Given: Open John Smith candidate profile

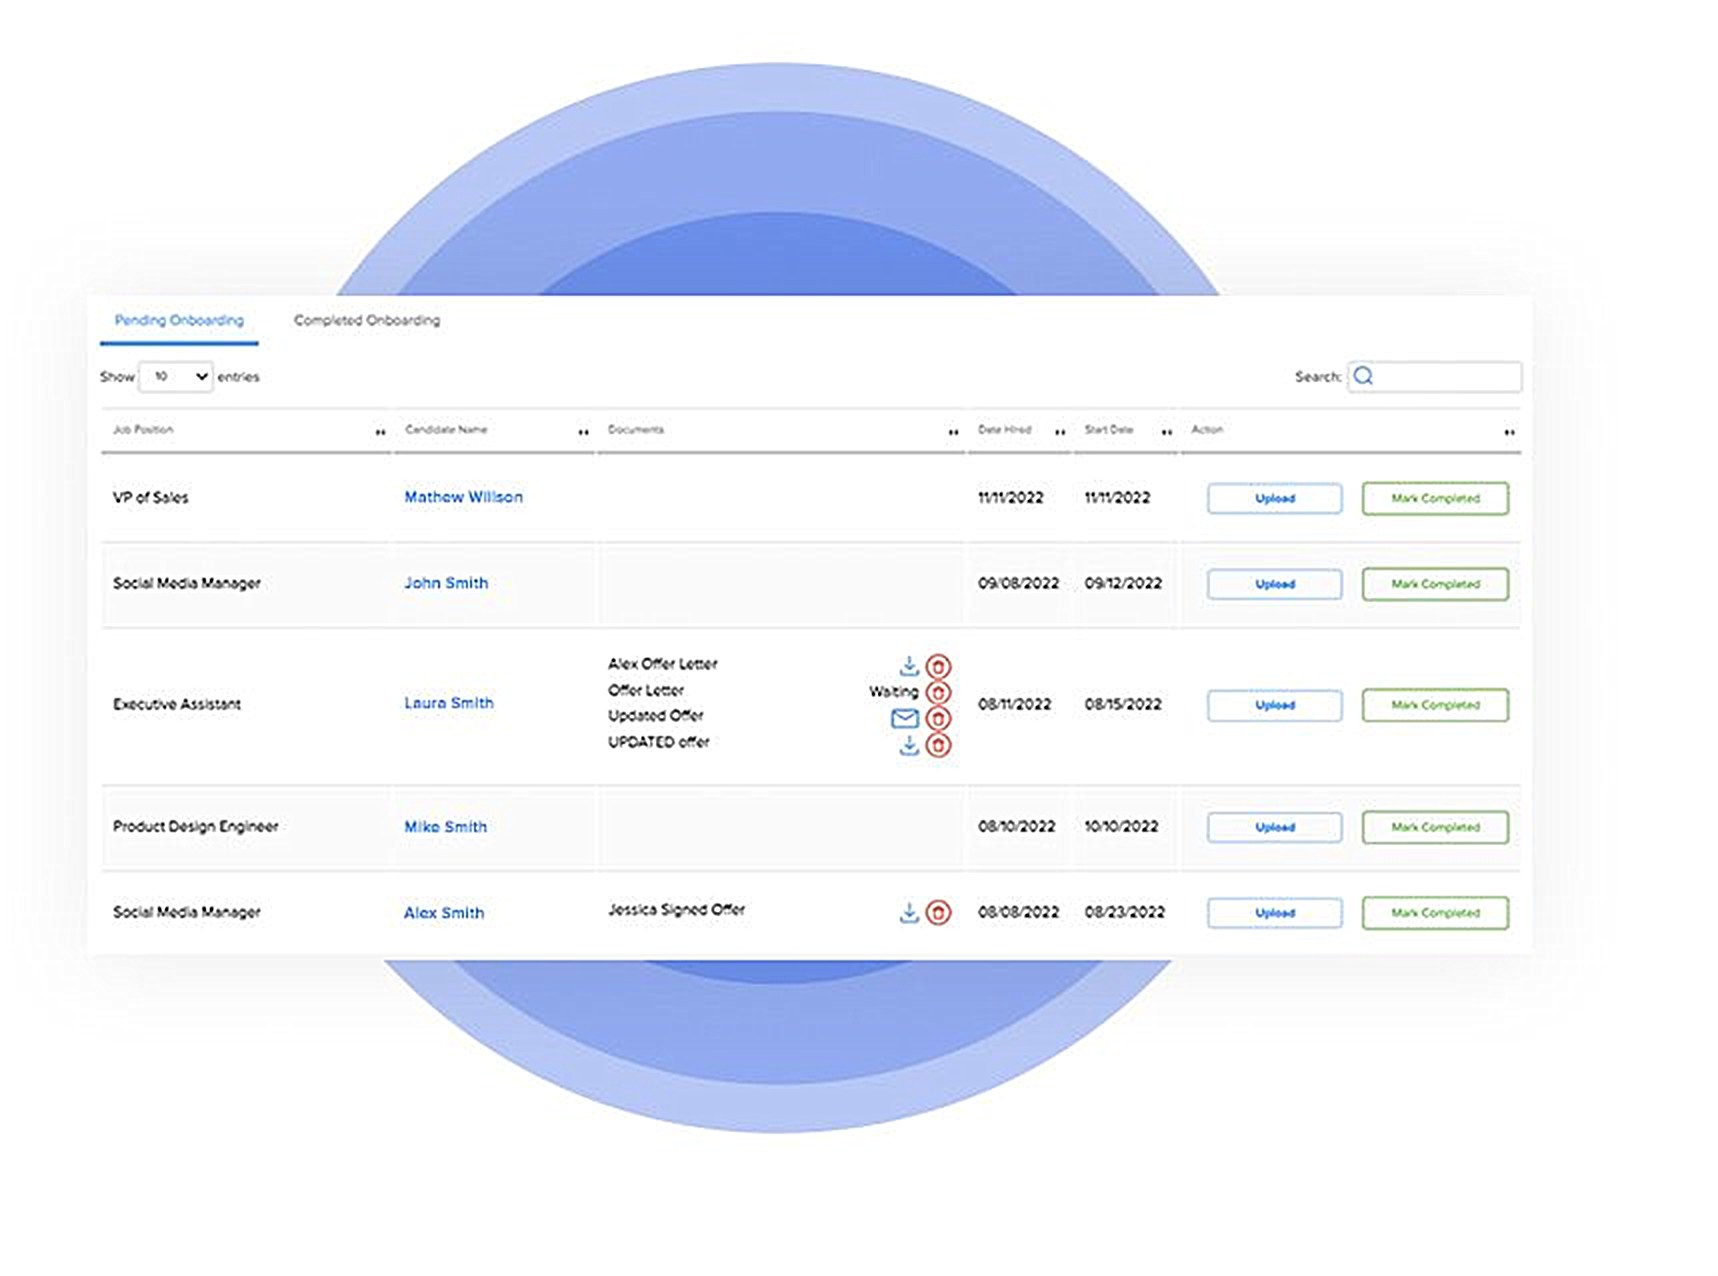Looking at the screenshot, I should pos(446,583).
